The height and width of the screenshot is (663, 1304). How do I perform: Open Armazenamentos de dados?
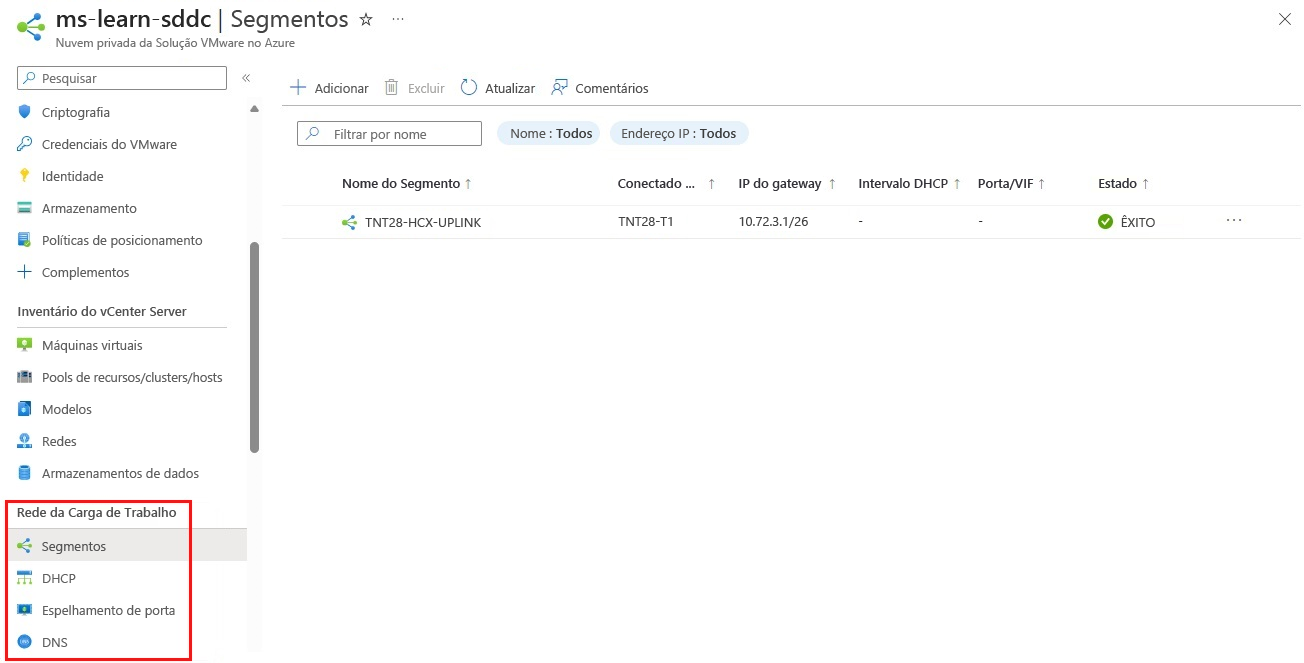pyautogui.click(x=120, y=473)
